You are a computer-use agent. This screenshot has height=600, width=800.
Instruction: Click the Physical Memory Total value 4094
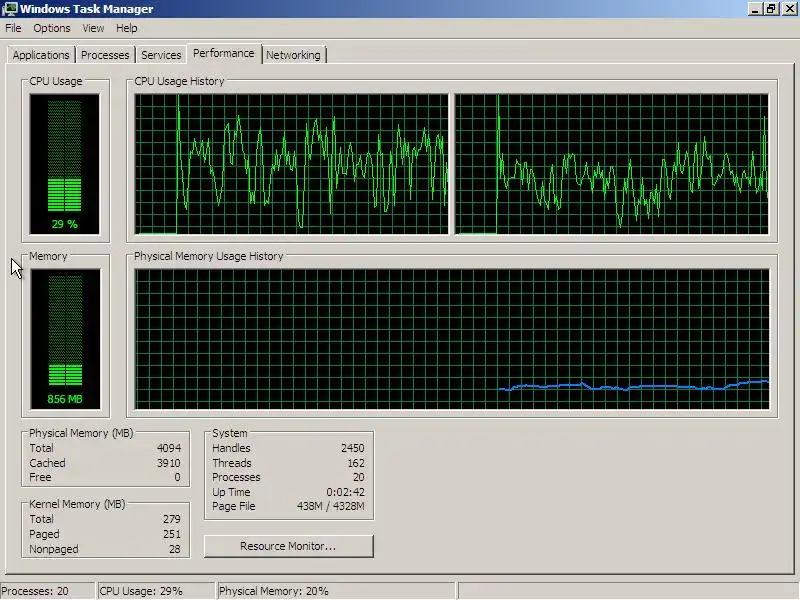pyautogui.click(x=169, y=448)
